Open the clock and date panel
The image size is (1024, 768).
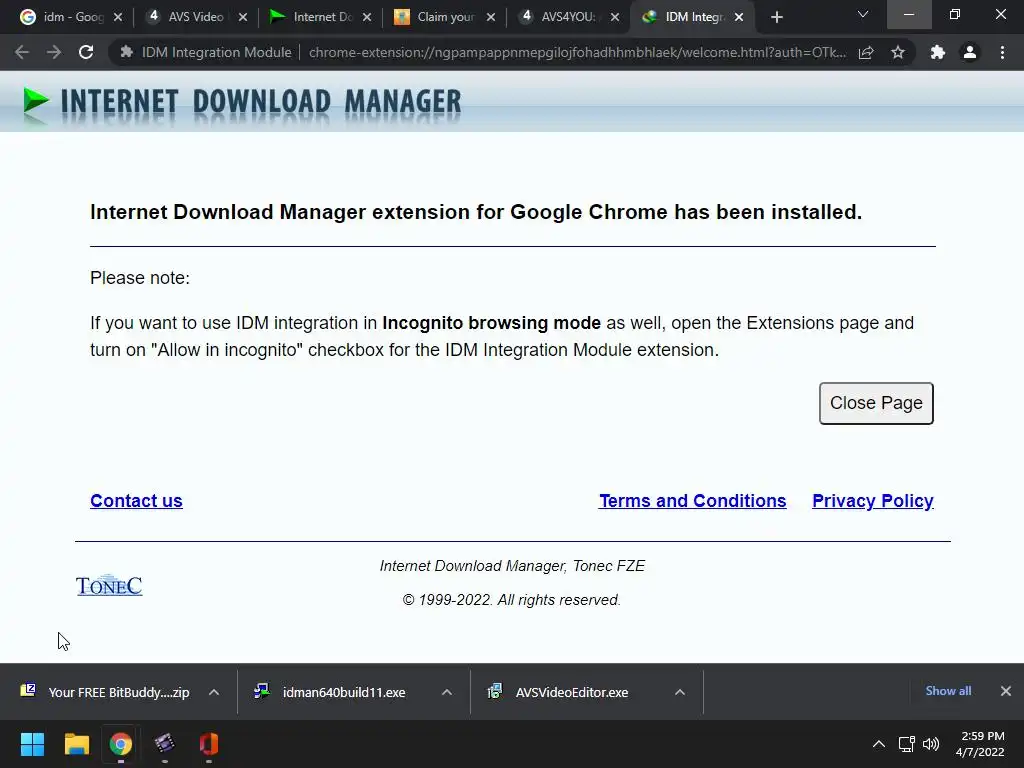[x=980, y=744]
